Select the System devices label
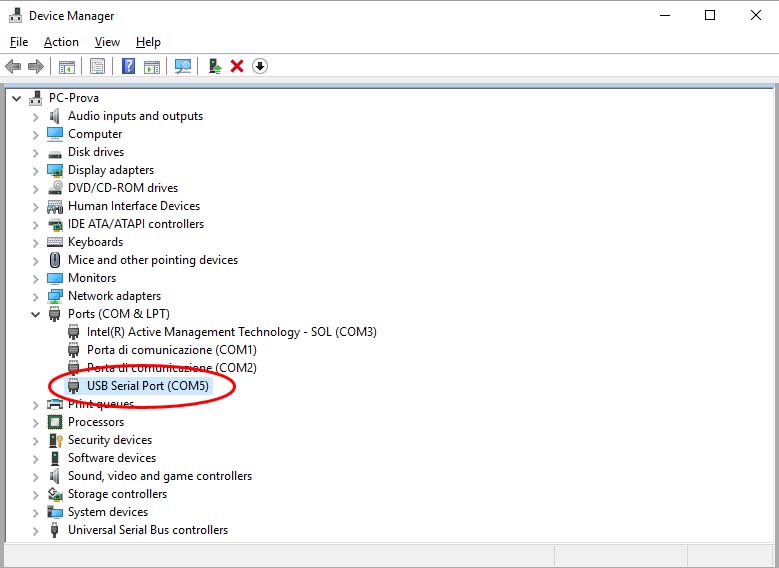 (x=108, y=512)
